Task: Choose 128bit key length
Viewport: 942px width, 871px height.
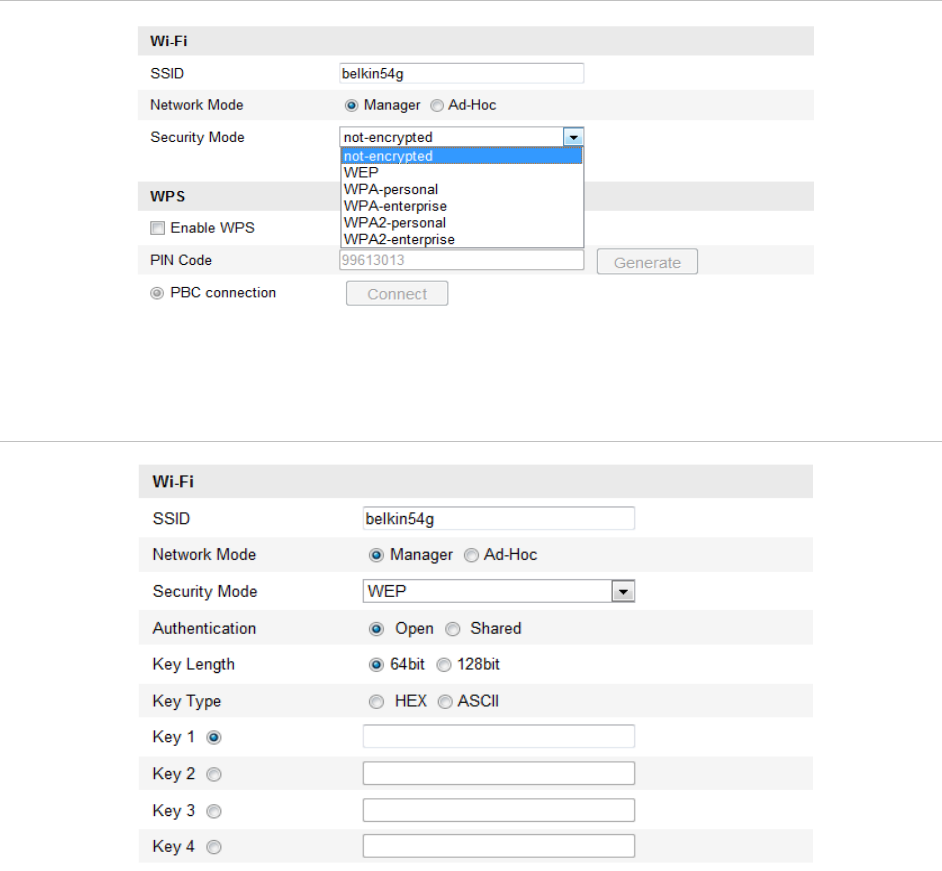Action: pos(444,665)
